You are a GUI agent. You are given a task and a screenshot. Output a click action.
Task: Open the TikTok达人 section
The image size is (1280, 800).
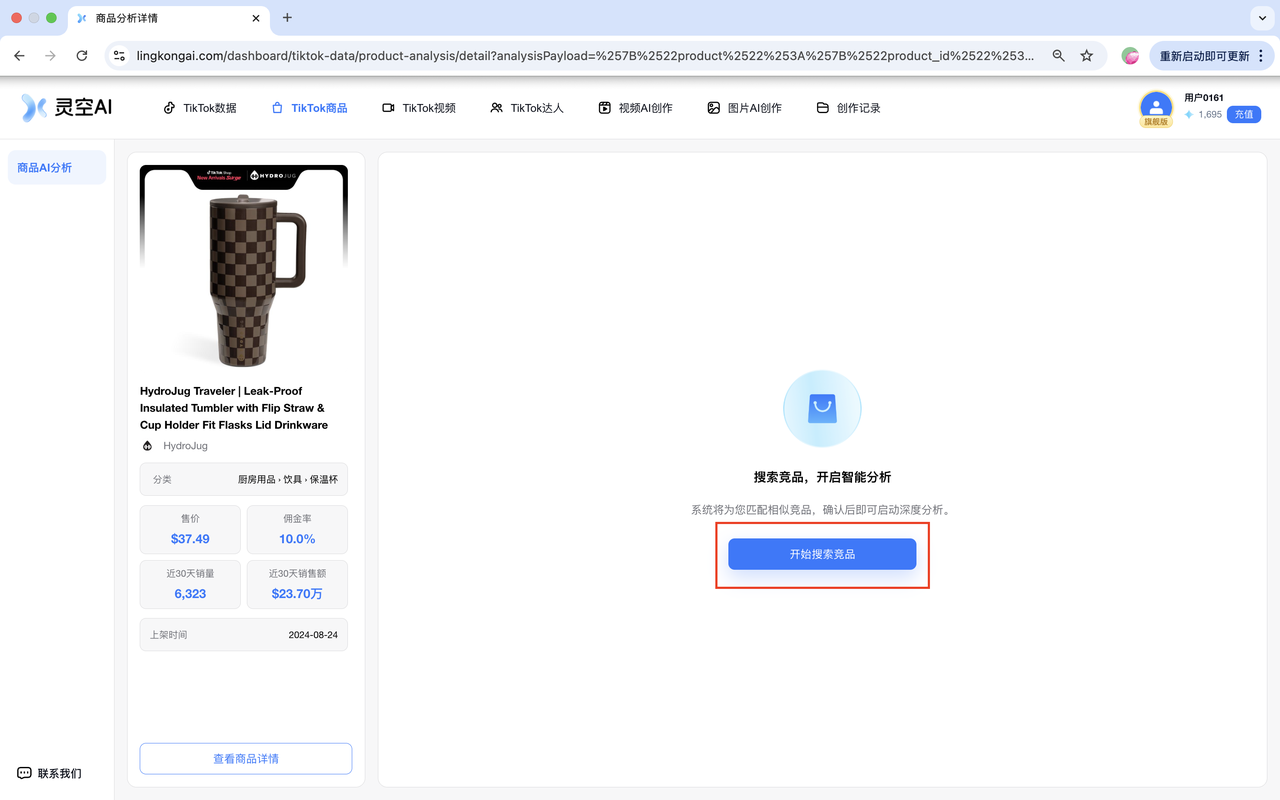click(x=527, y=108)
